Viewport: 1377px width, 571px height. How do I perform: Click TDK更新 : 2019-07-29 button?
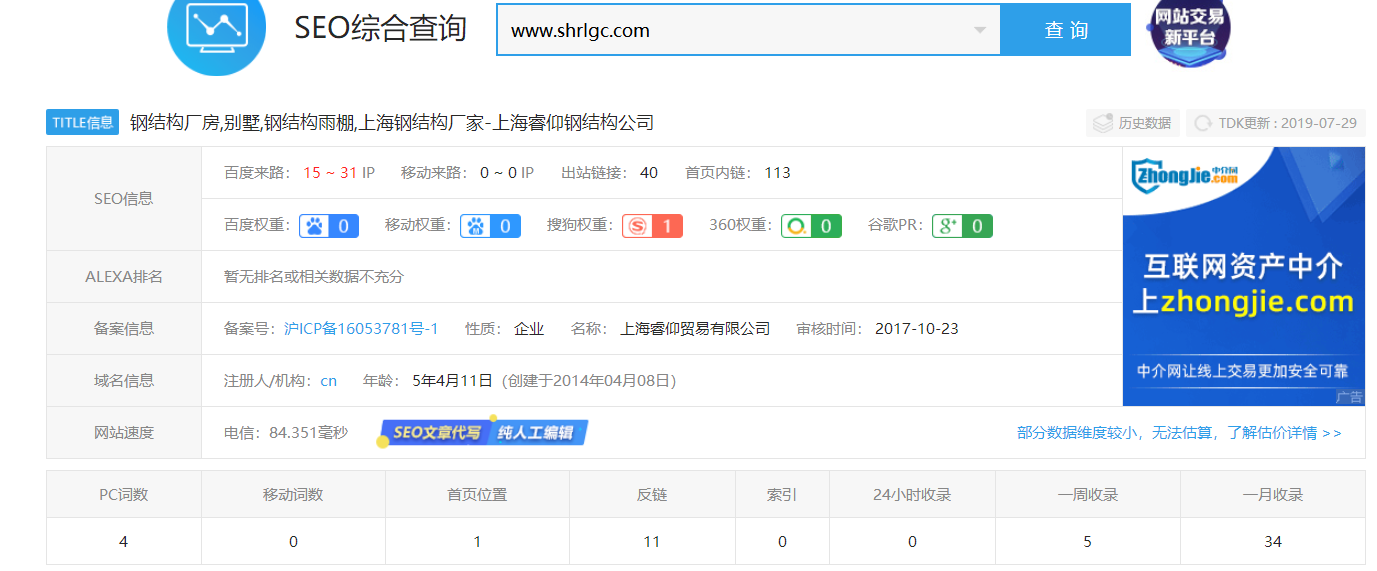pyautogui.click(x=1275, y=123)
